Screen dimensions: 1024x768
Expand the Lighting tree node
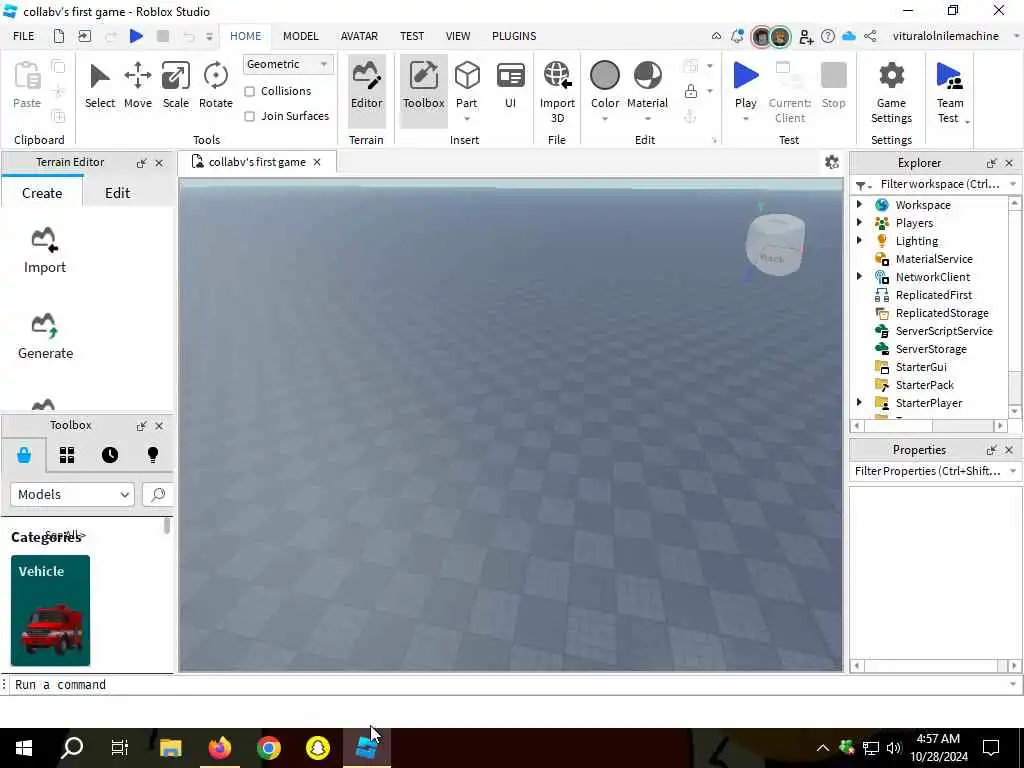859,240
